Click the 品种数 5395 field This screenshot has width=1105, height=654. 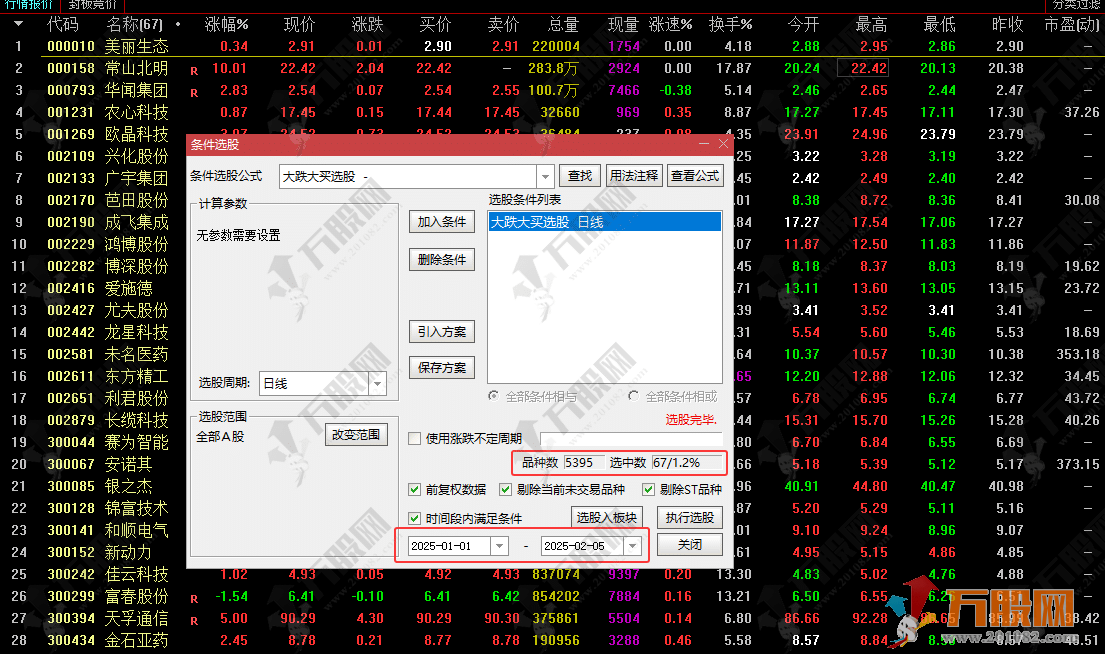click(584, 462)
